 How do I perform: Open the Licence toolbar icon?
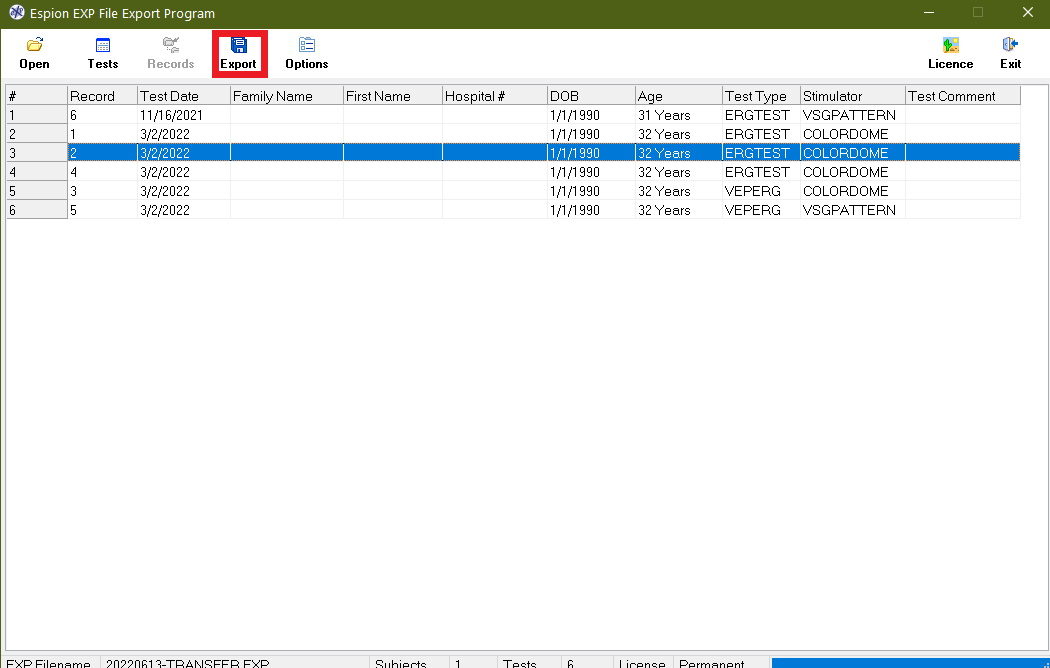(x=950, y=45)
